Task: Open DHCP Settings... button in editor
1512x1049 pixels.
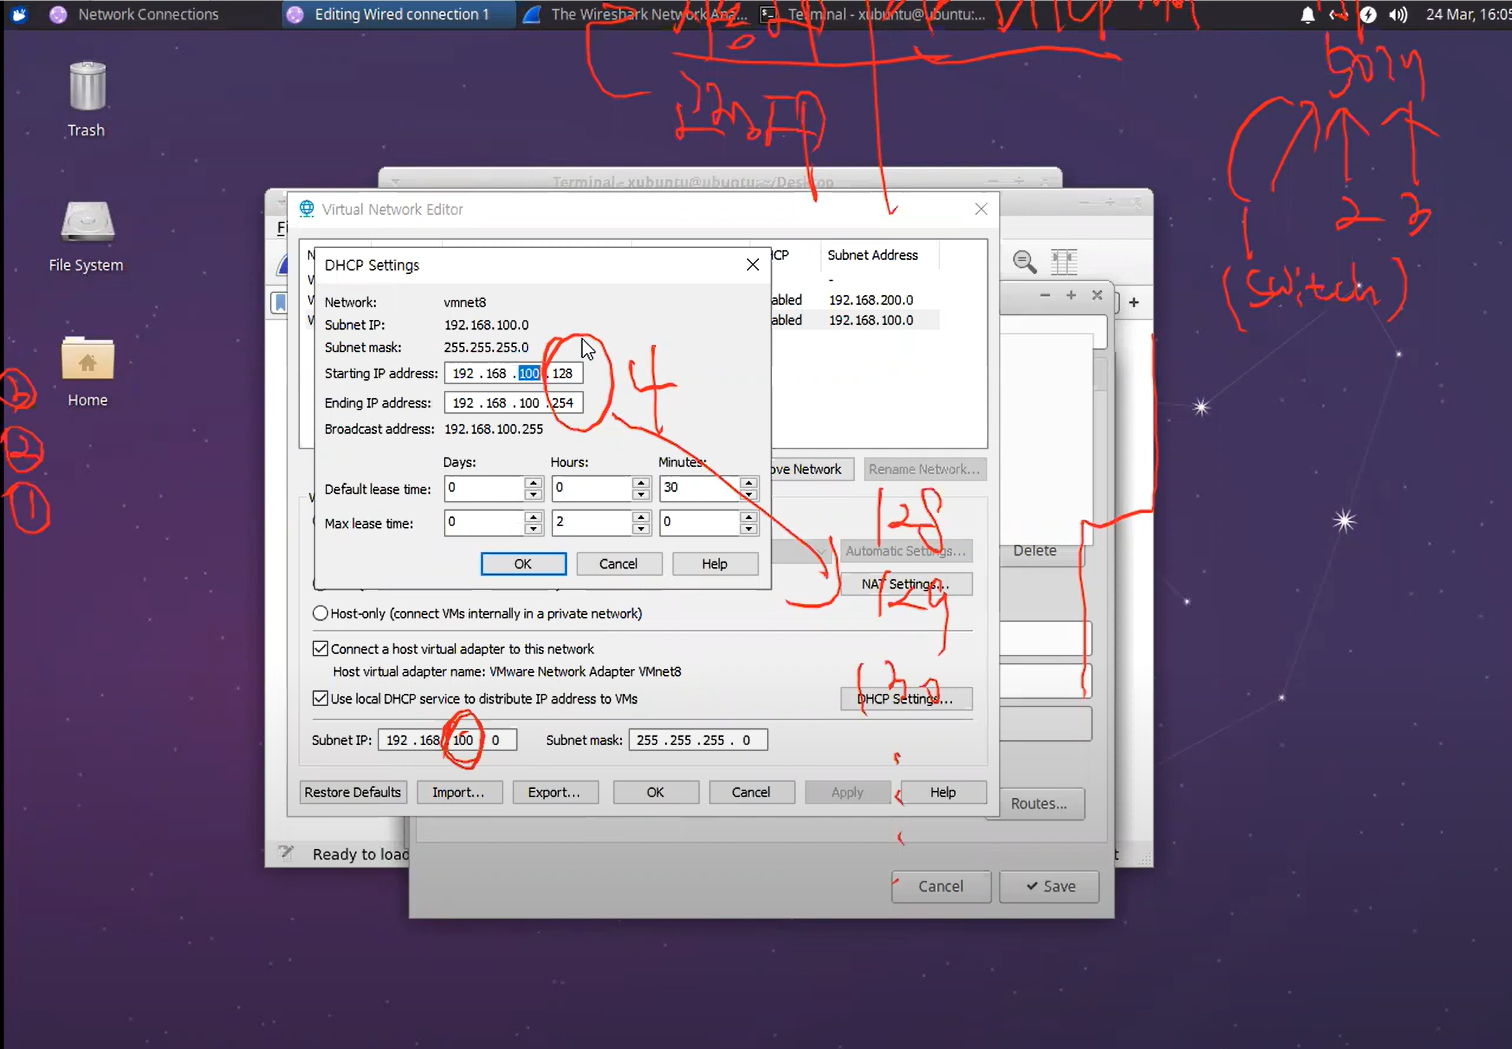Action: click(x=906, y=699)
